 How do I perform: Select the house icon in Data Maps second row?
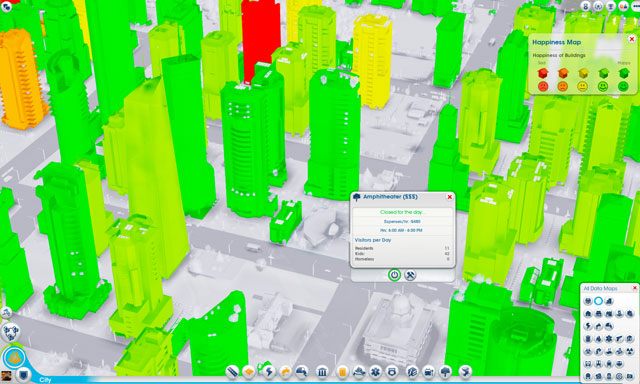click(588, 314)
